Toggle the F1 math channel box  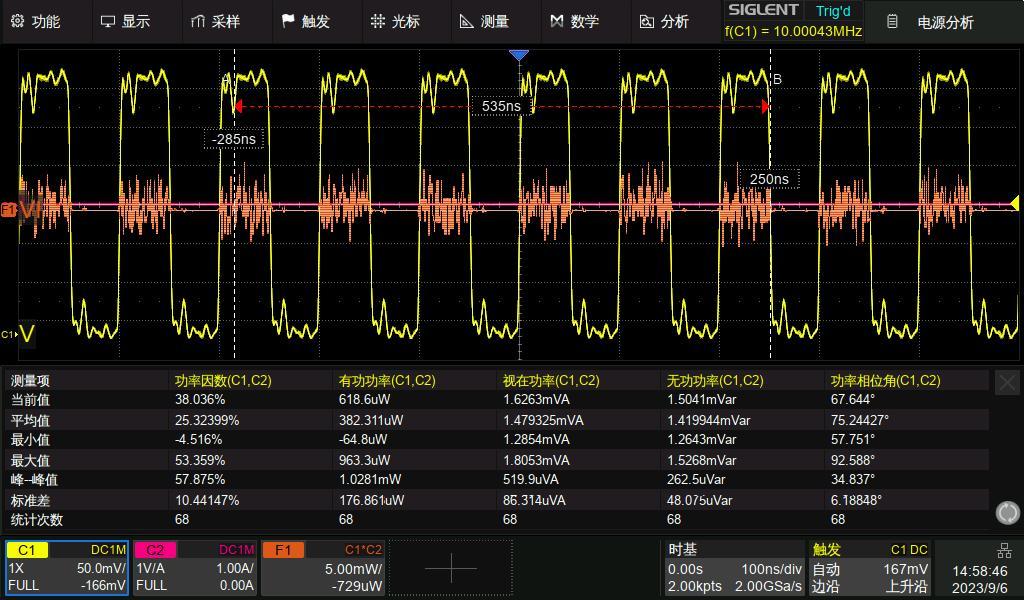(323, 567)
